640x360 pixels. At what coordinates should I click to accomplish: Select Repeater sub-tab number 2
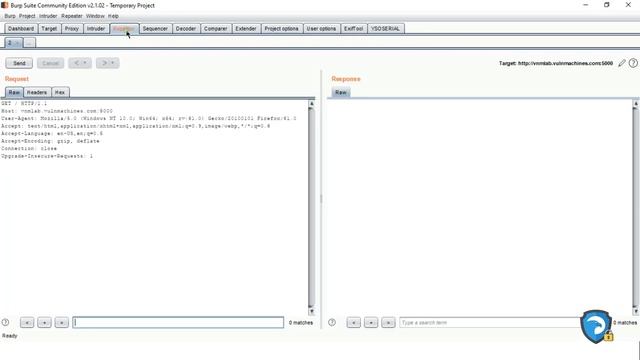(13, 42)
